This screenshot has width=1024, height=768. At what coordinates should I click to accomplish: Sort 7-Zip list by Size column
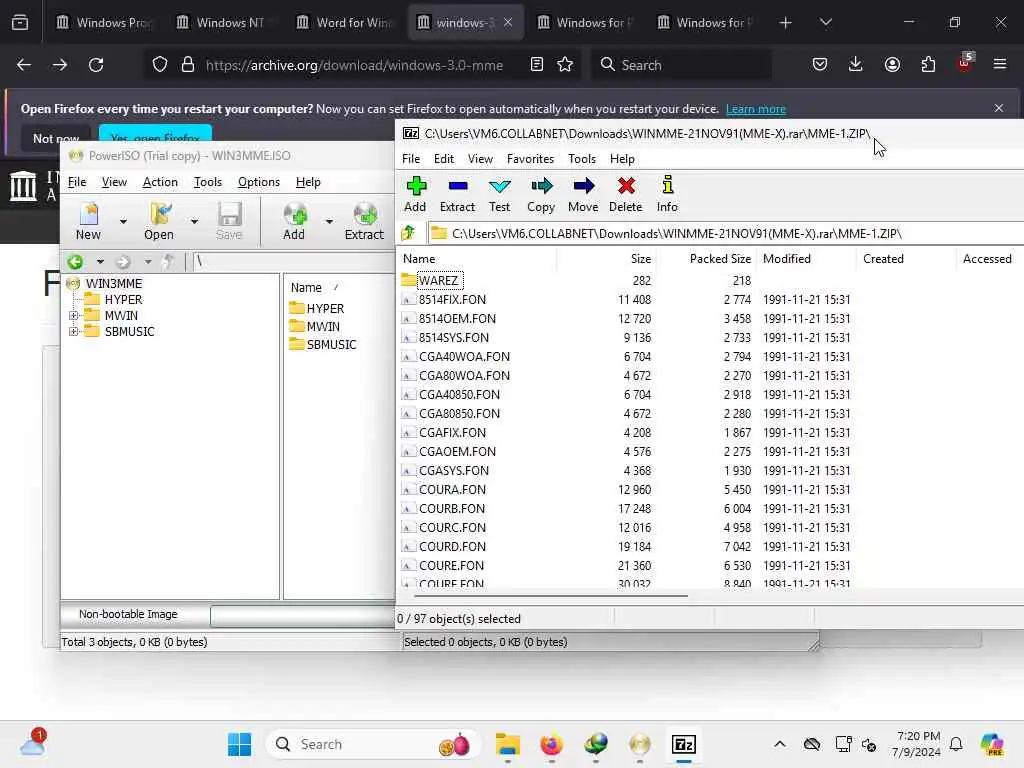(606, 259)
